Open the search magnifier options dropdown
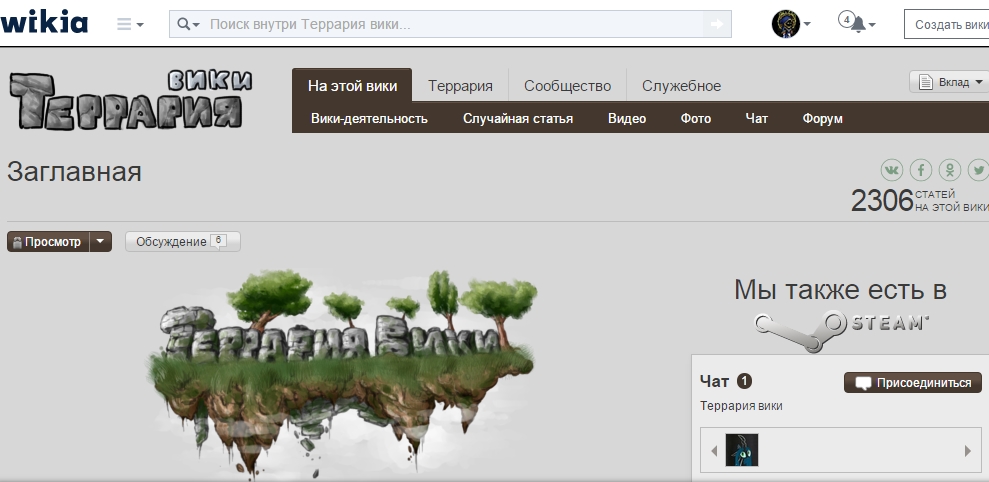989x482 pixels. click(188, 24)
